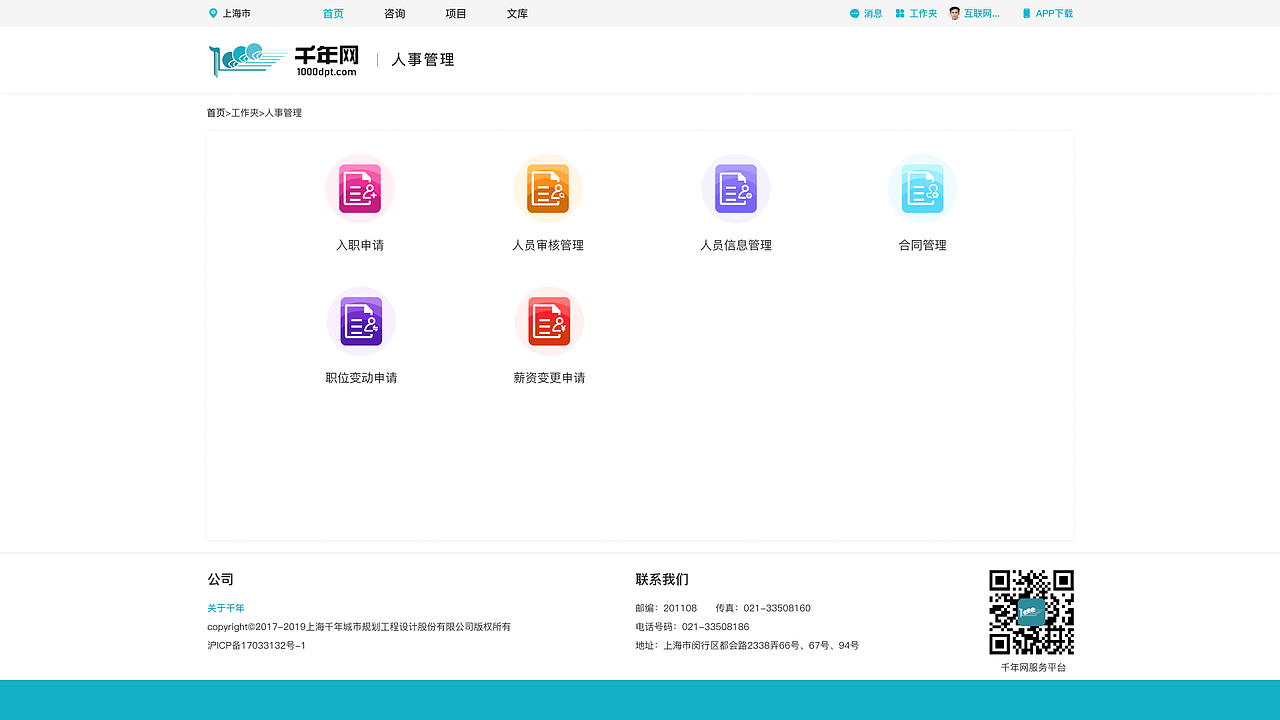Screen dimensions: 1280x720
Task: Click the APP下载 link
Action: pos(1054,14)
